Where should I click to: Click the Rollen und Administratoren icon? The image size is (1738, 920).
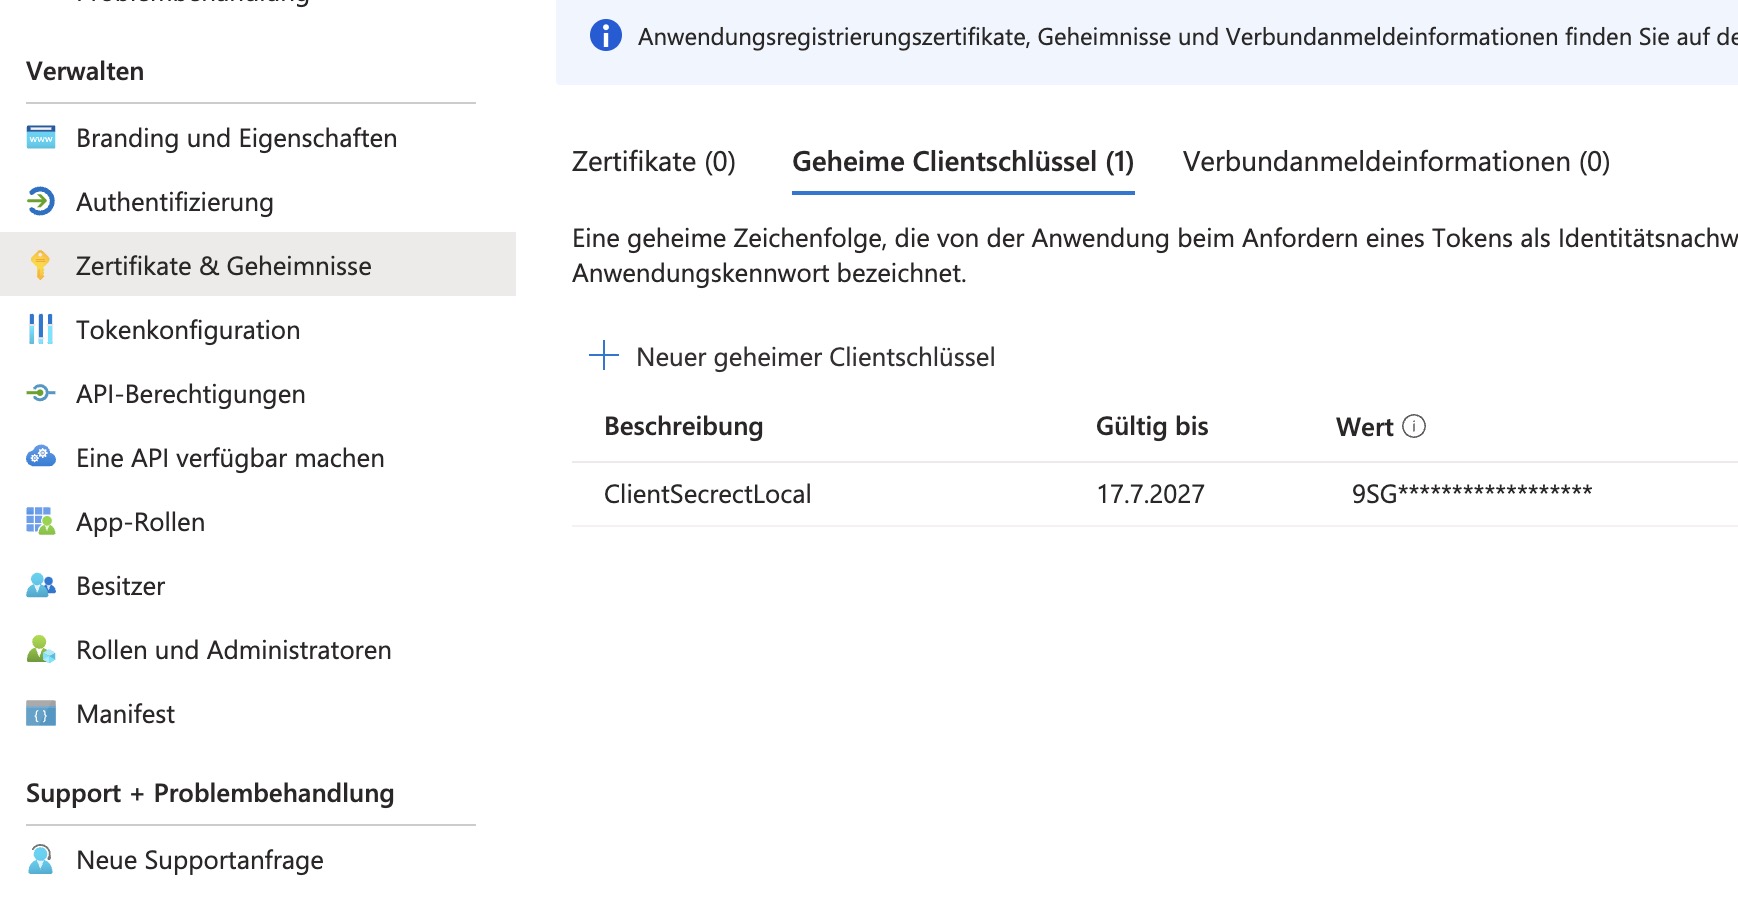pos(41,650)
